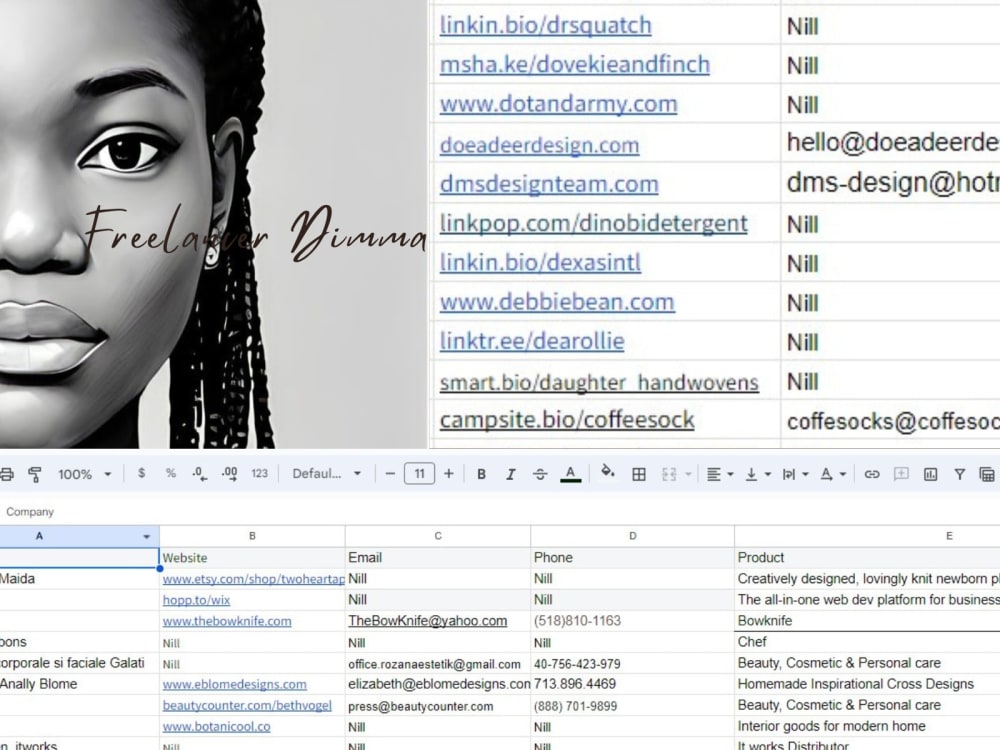Select the Email header cell

[x=438, y=557]
